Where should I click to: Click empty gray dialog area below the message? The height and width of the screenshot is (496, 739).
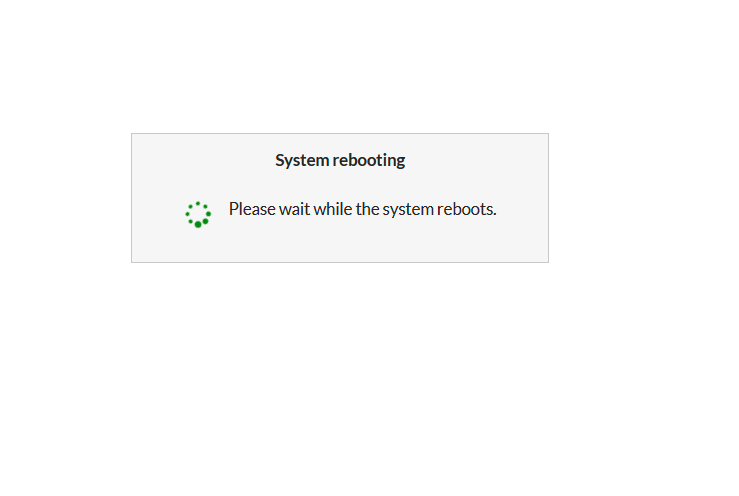[x=340, y=243]
